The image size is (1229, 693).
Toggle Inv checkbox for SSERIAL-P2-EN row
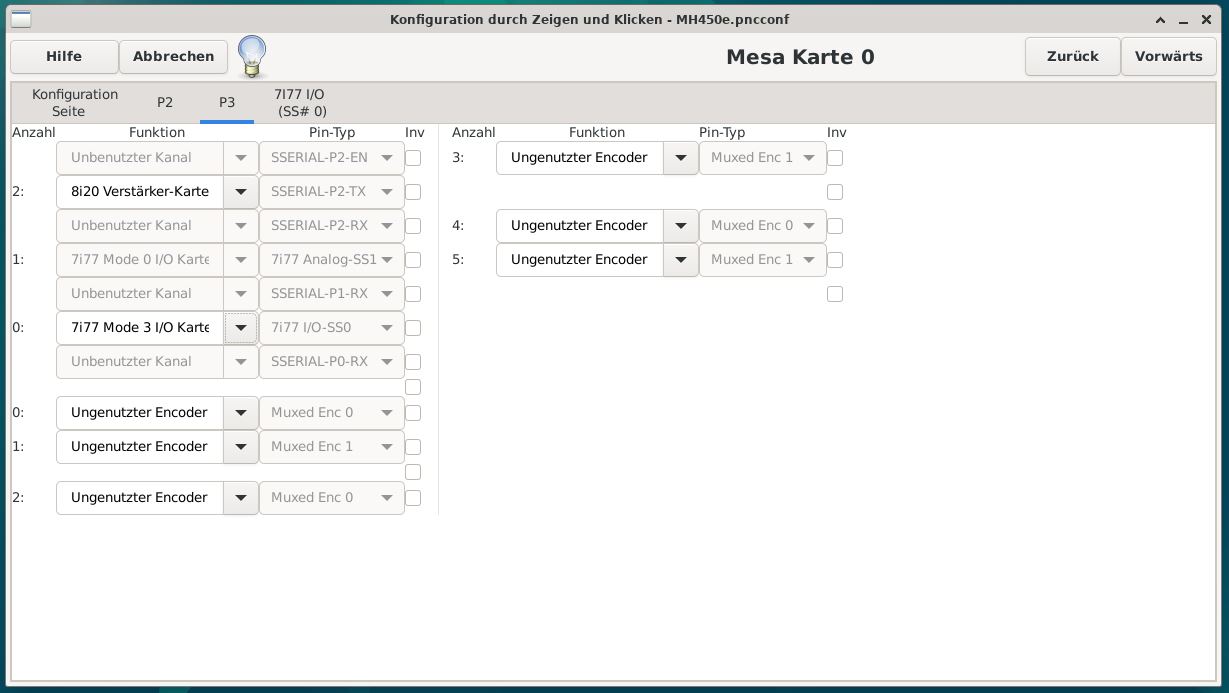[413, 158]
